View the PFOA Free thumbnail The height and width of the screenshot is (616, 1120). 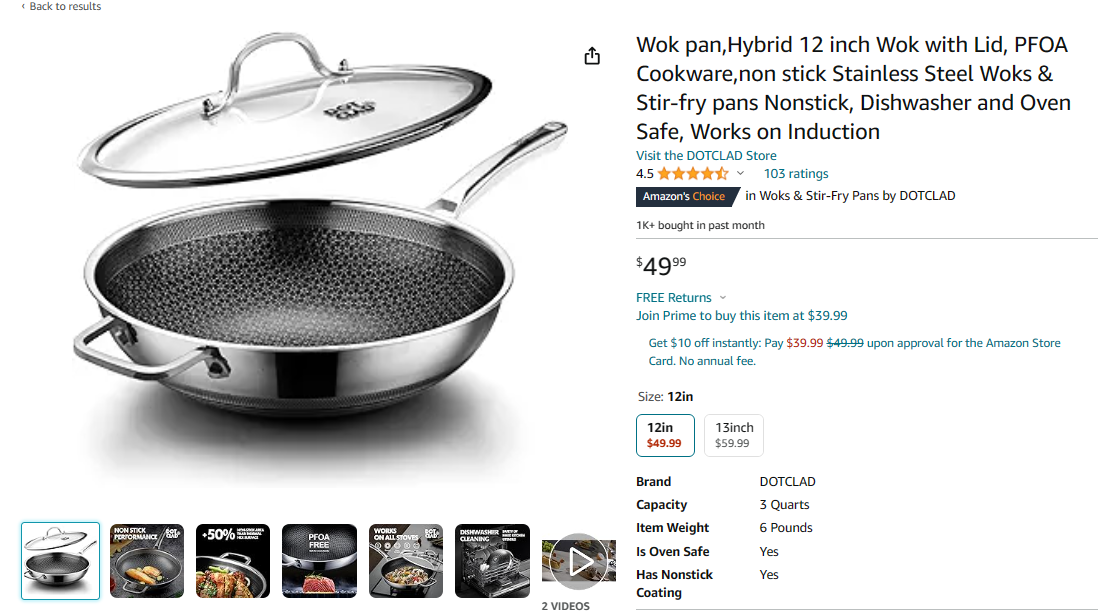[319, 561]
